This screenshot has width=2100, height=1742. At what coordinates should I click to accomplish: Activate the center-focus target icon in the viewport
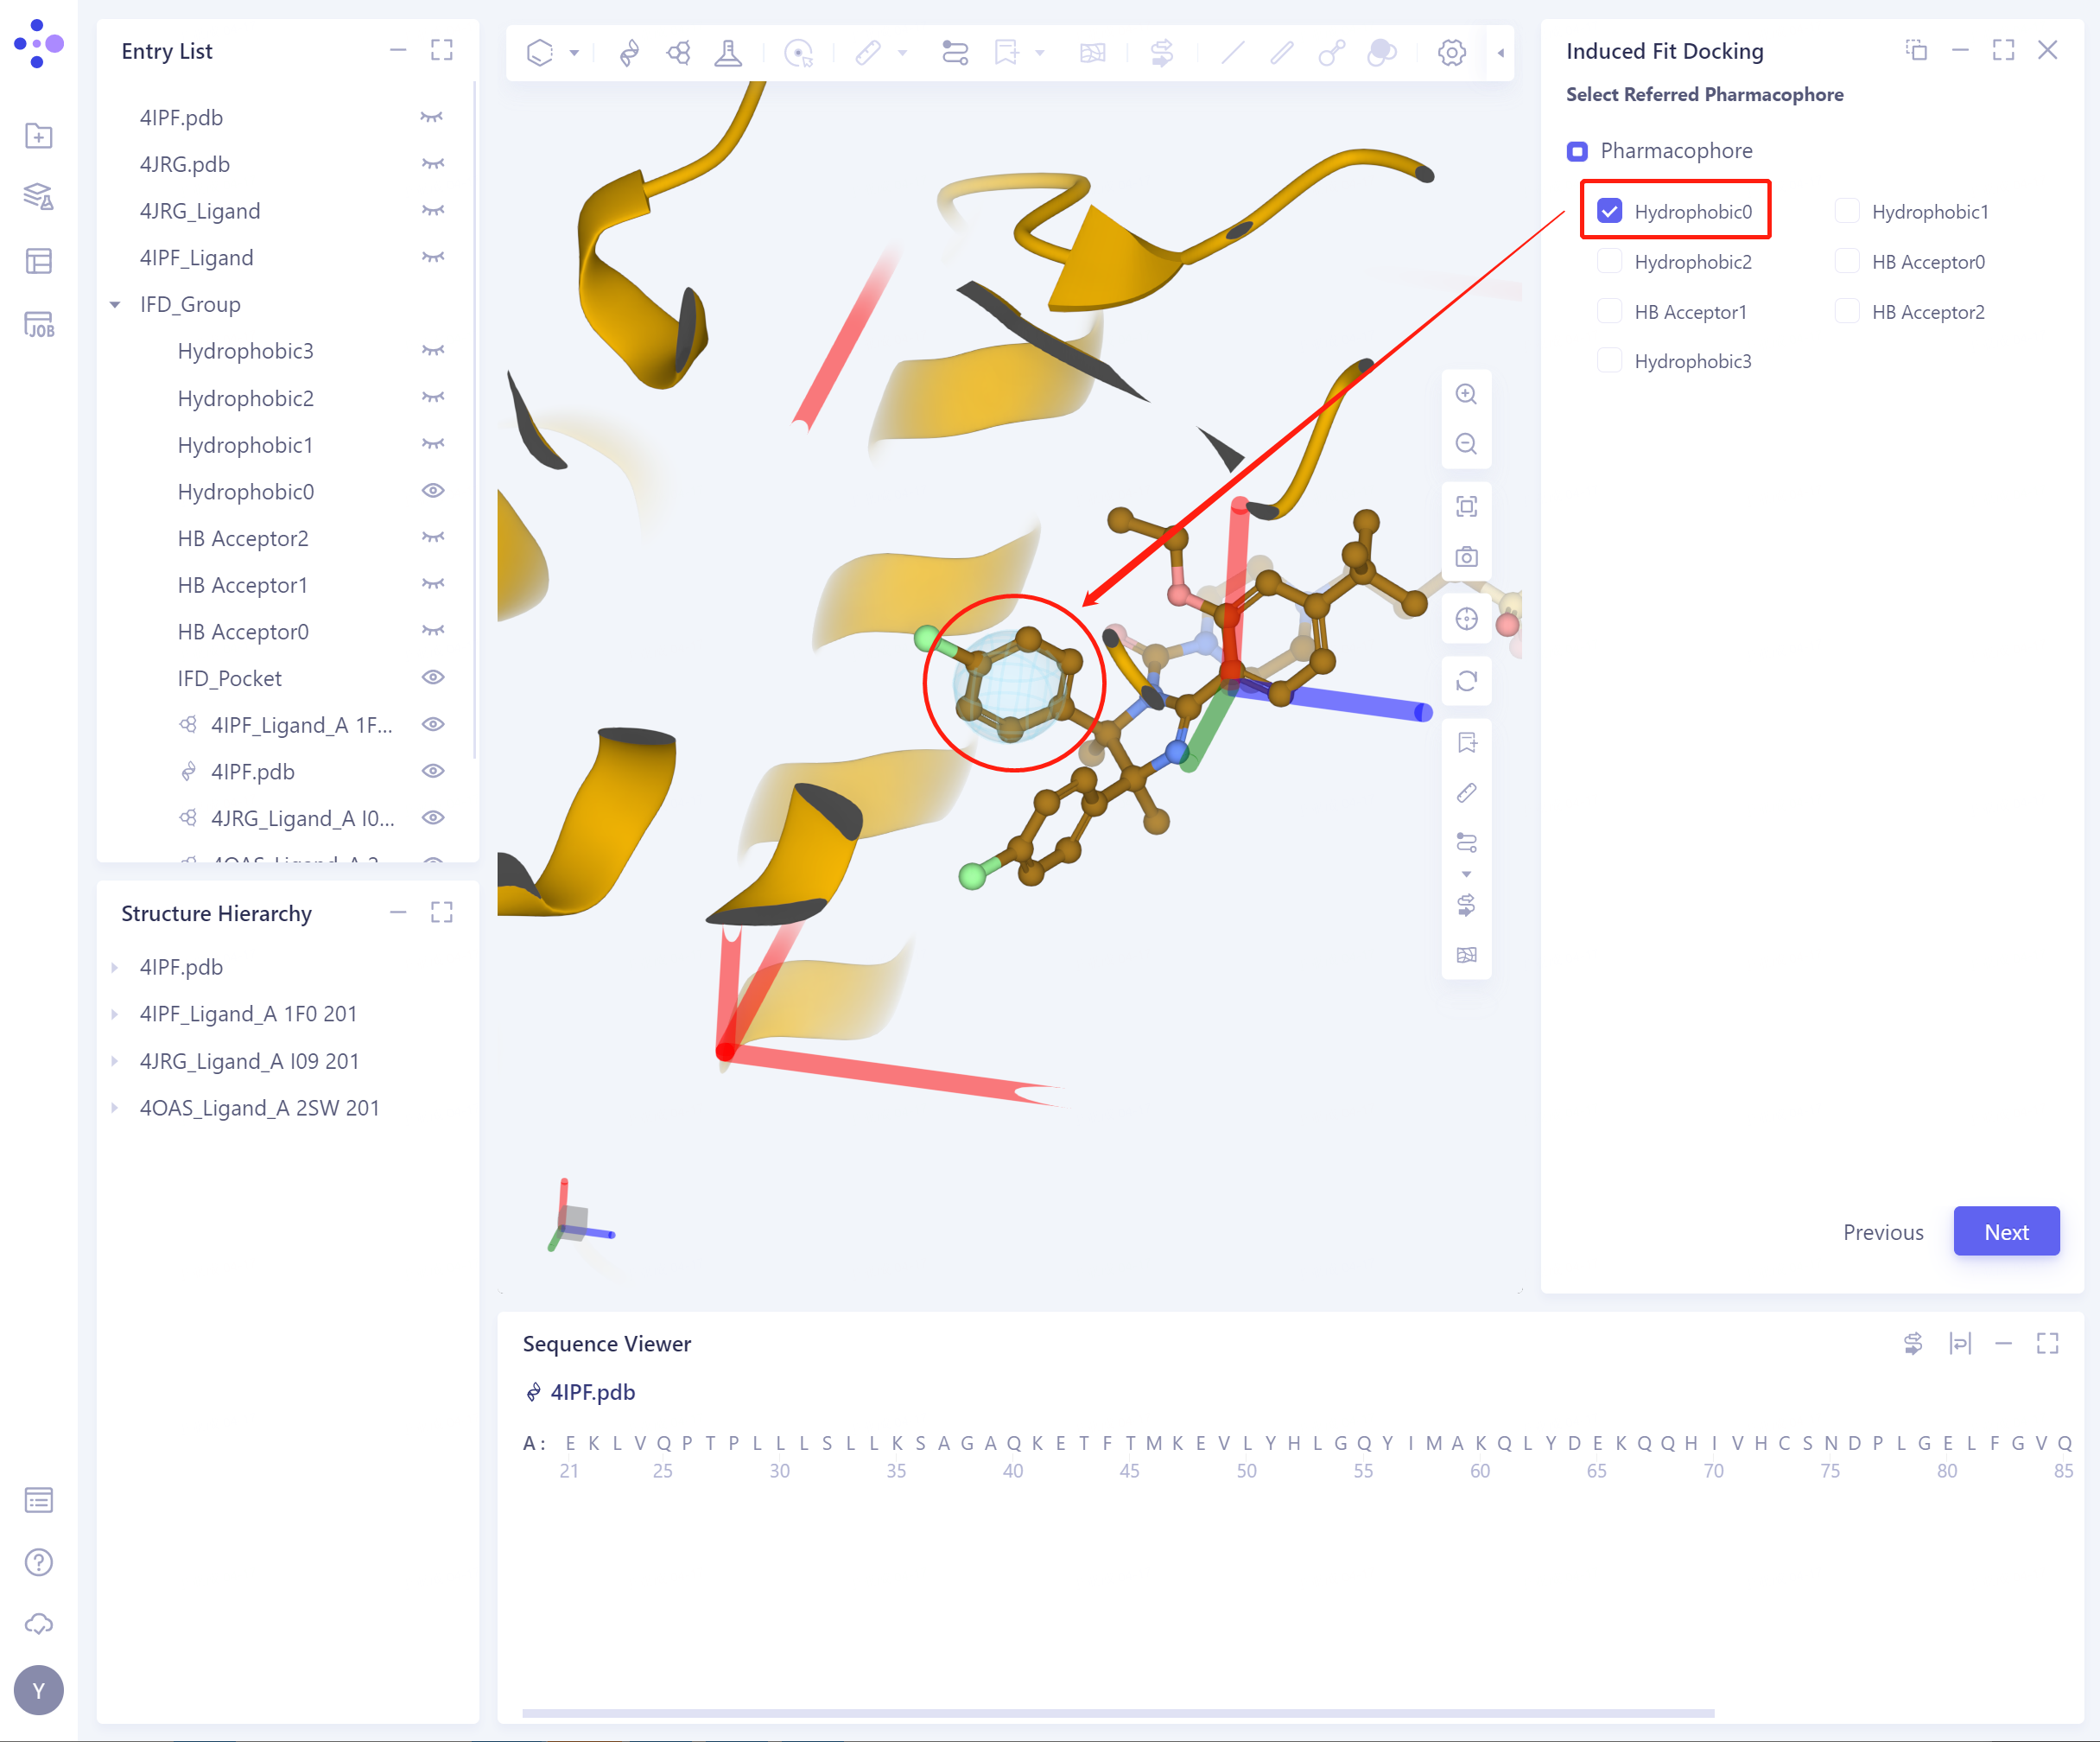pyautogui.click(x=1466, y=619)
